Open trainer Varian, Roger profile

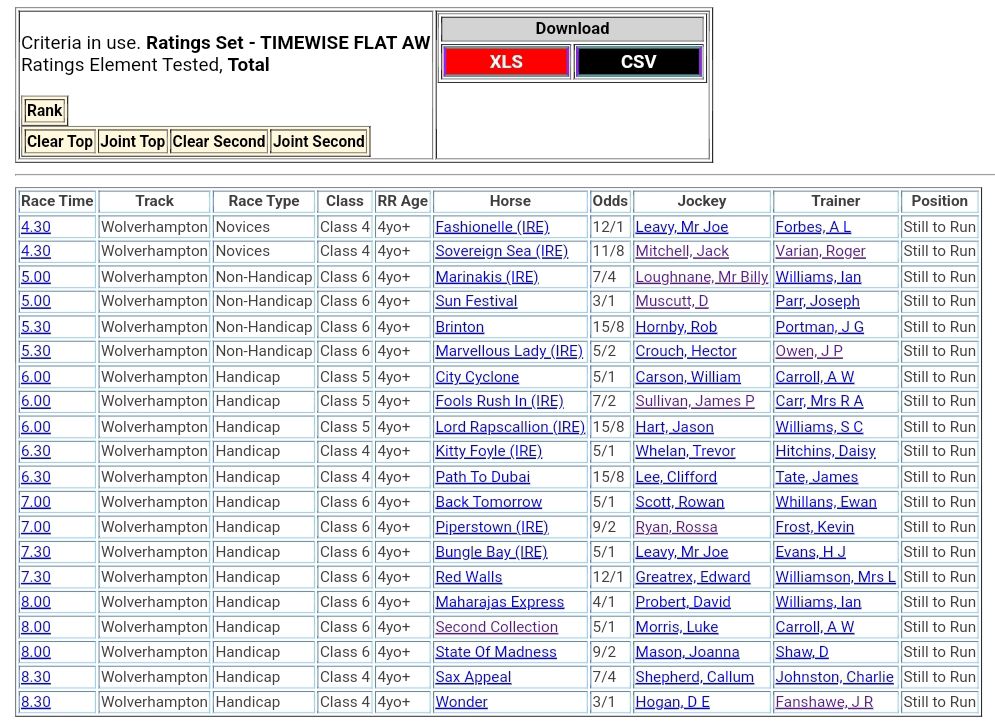point(820,252)
